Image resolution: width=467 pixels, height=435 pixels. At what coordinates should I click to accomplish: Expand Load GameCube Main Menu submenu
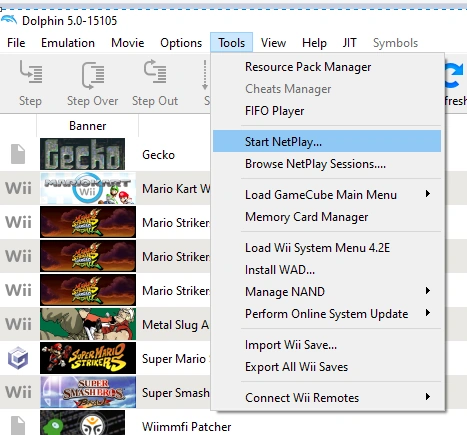(x=327, y=194)
